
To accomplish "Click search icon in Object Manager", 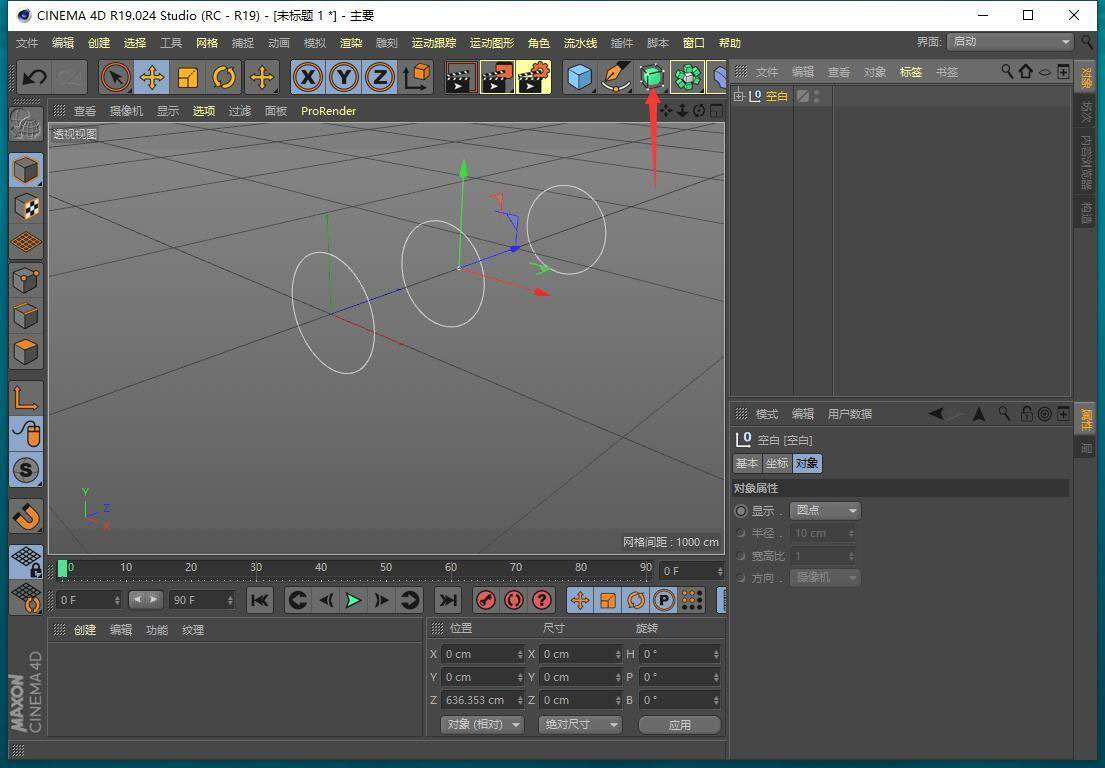I will (x=1007, y=71).
